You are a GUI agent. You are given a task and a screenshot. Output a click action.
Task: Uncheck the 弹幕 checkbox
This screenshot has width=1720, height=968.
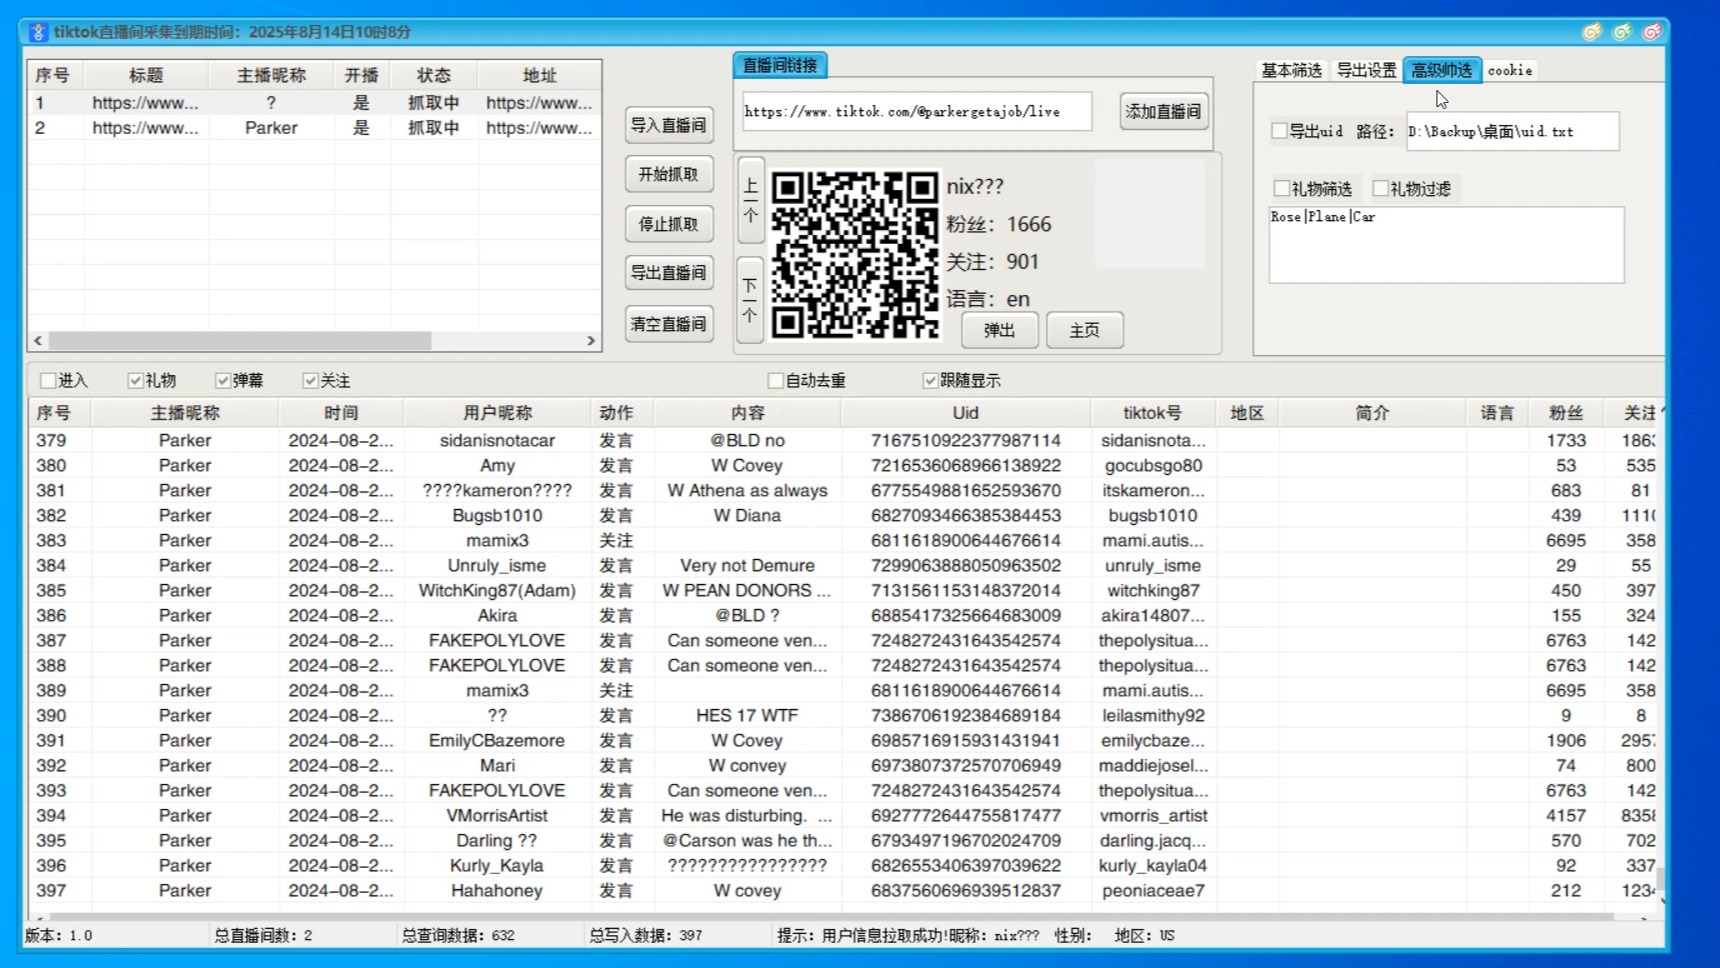click(x=222, y=380)
